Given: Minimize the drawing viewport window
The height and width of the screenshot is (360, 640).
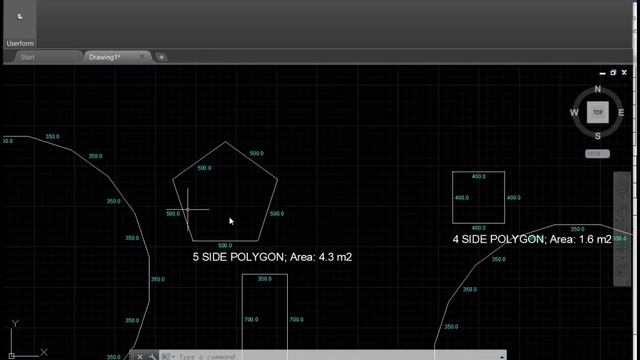Looking at the screenshot, I should click(x=602, y=73).
